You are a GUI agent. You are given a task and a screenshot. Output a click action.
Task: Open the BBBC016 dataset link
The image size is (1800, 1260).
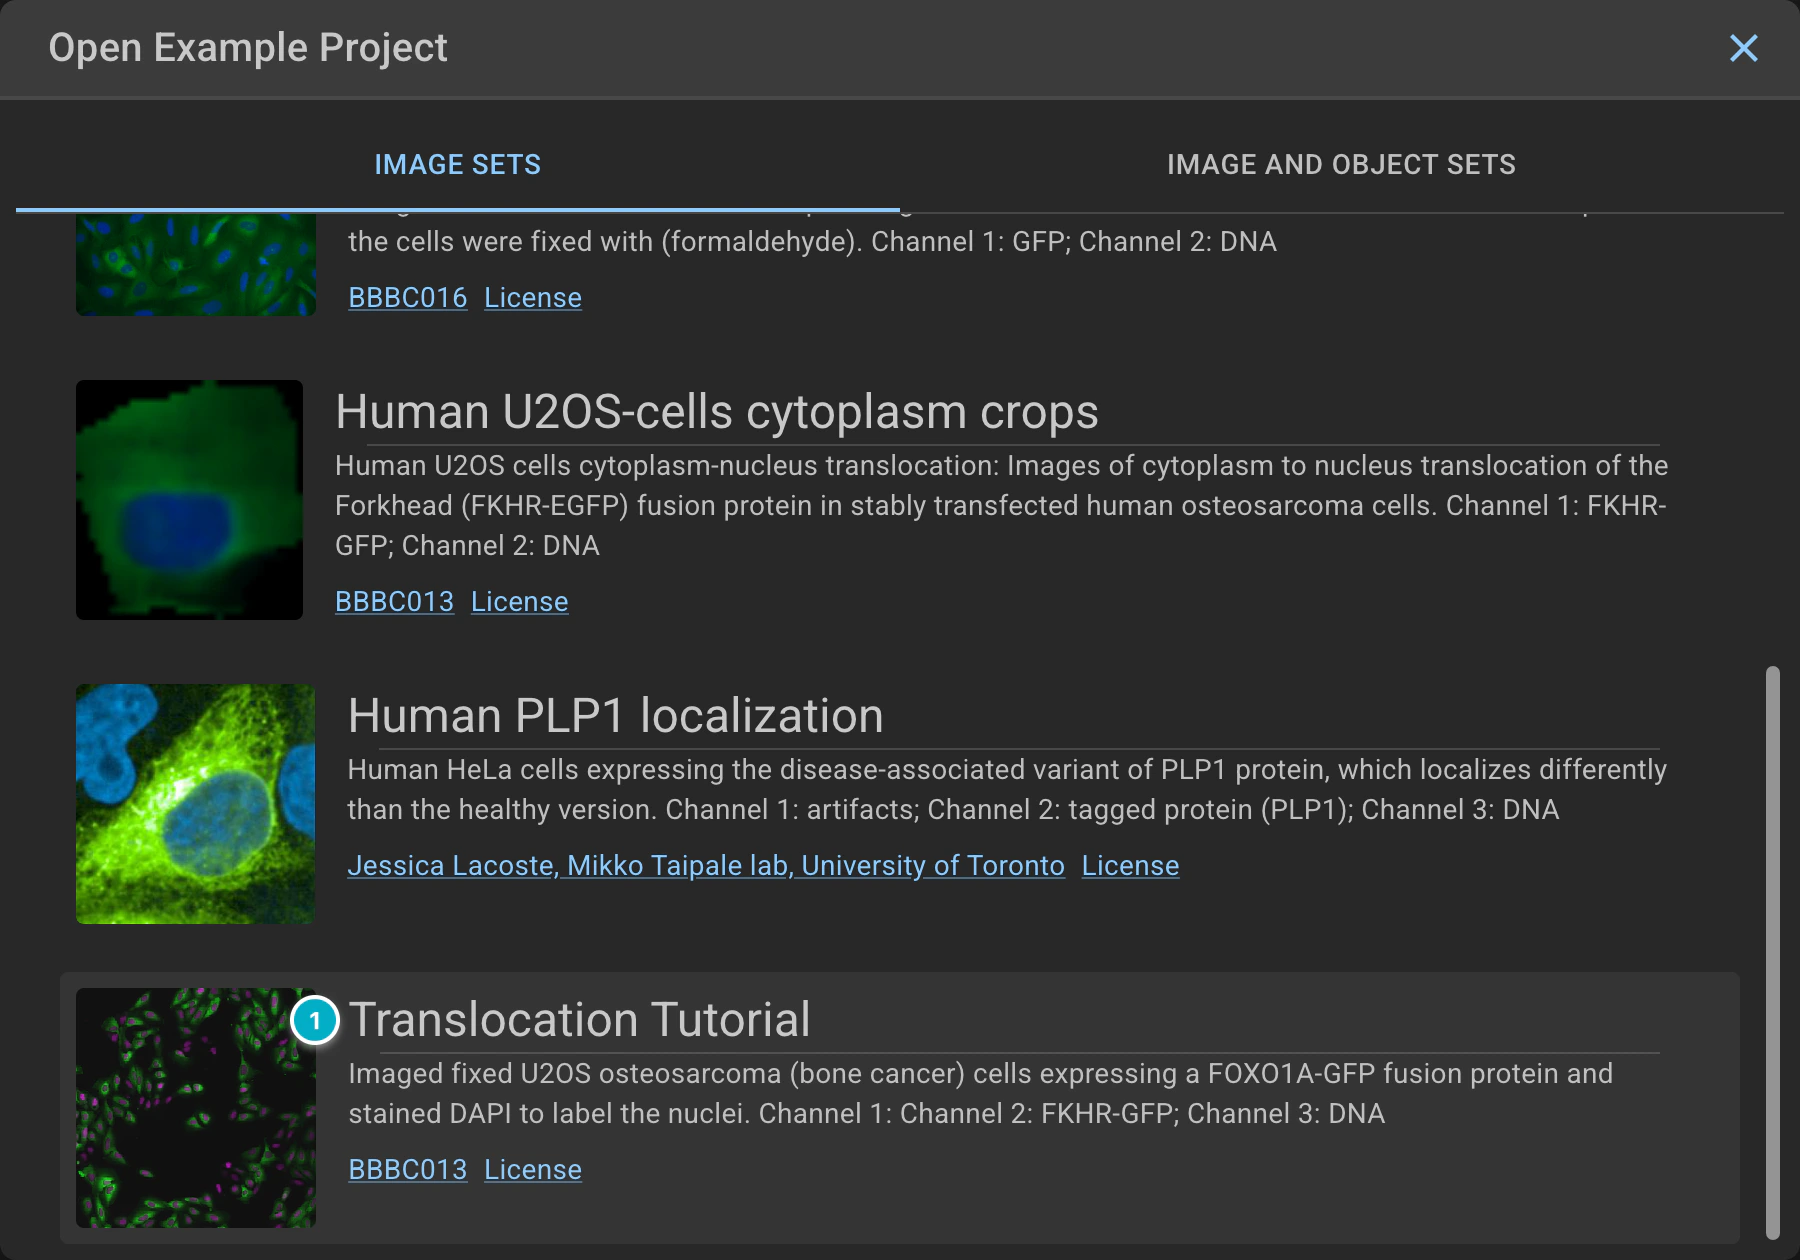coord(408,298)
